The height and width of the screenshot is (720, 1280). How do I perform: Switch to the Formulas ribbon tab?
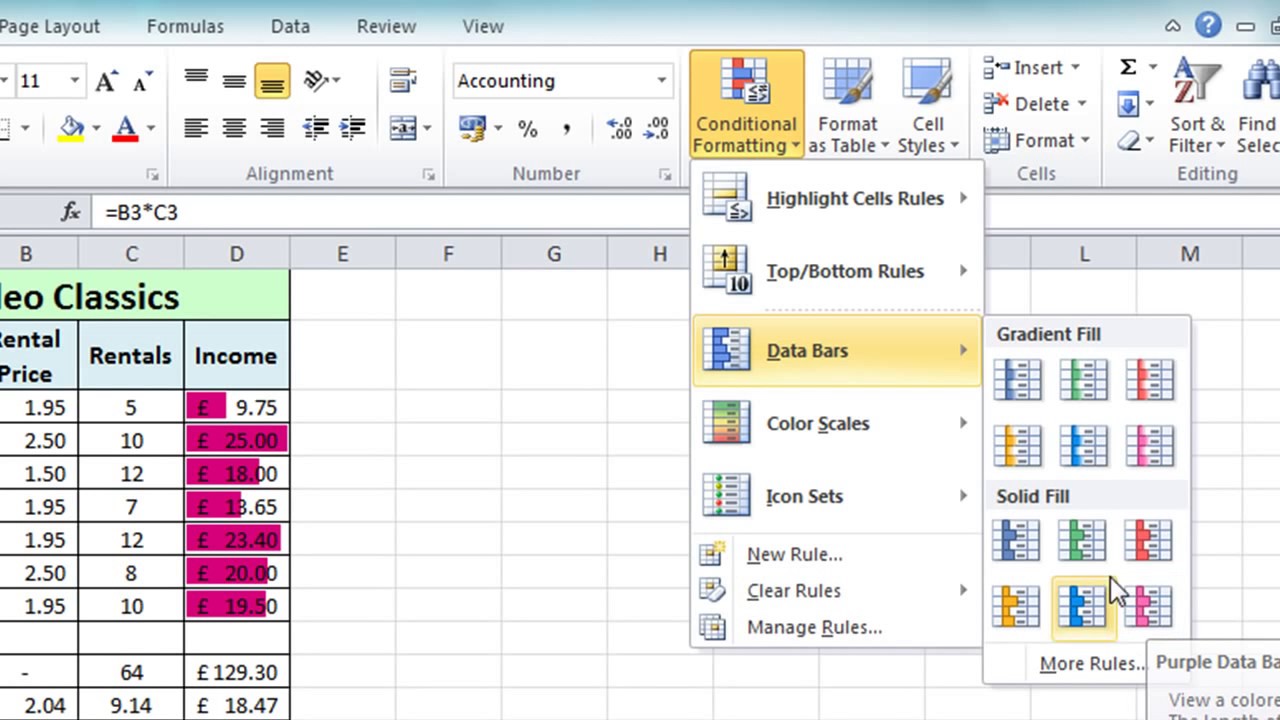[185, 27]
